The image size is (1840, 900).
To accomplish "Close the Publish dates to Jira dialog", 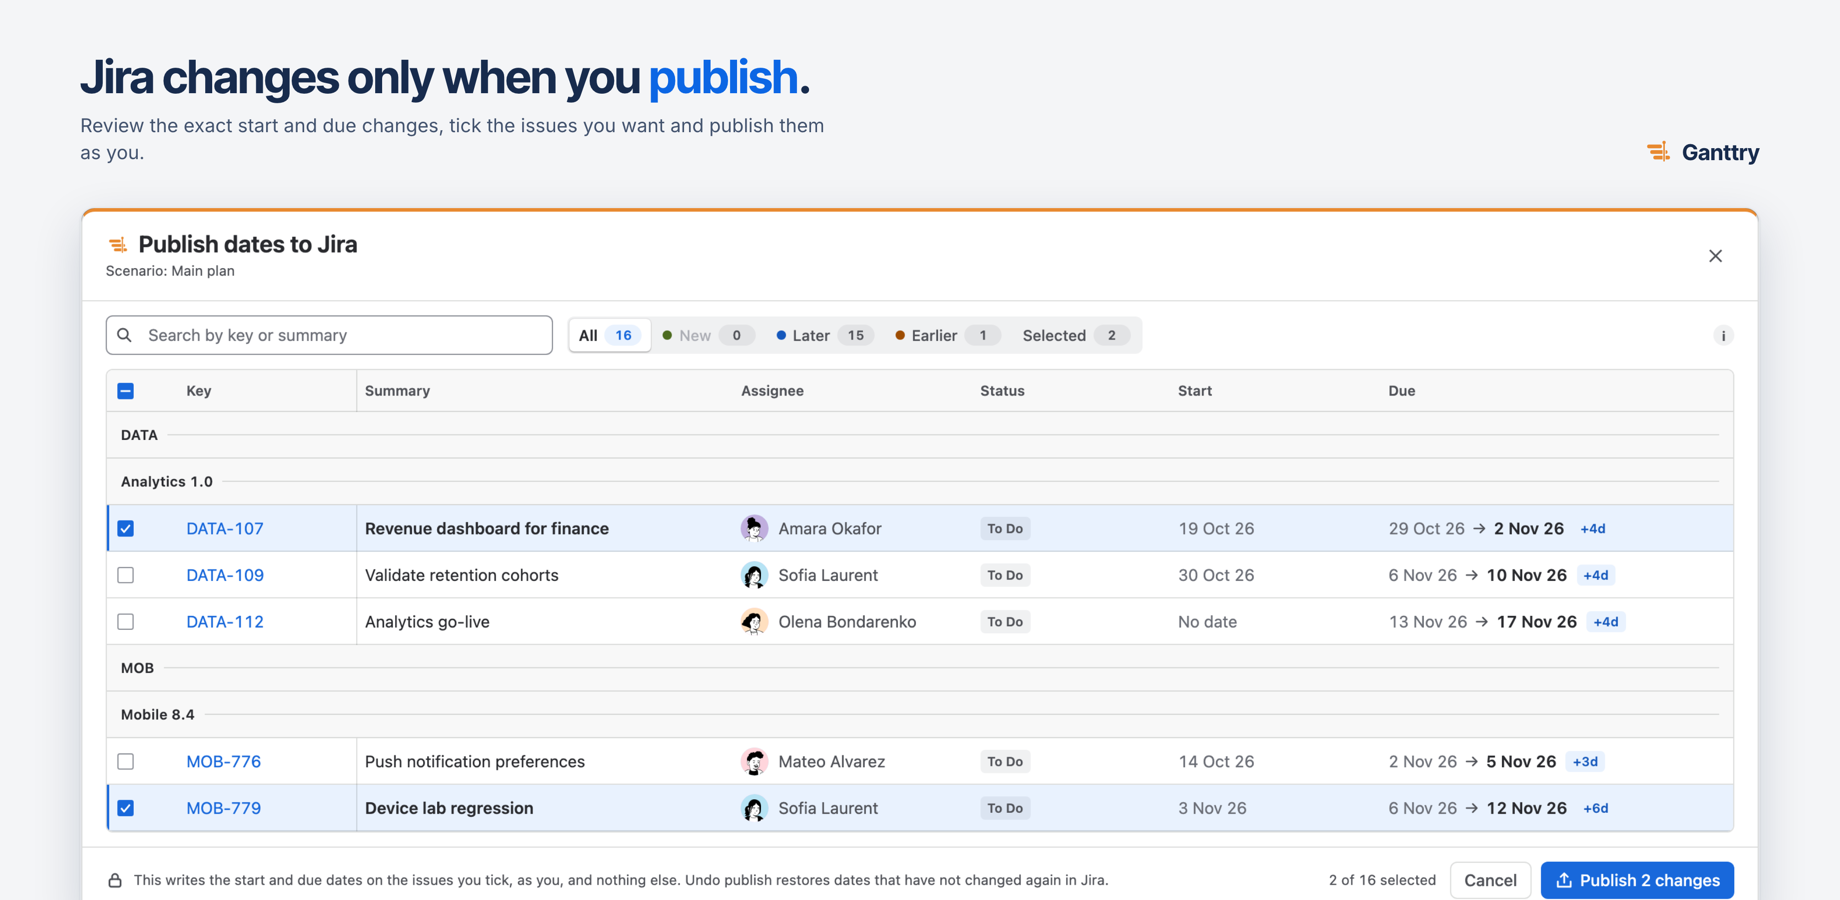I will coord(1715,256).
